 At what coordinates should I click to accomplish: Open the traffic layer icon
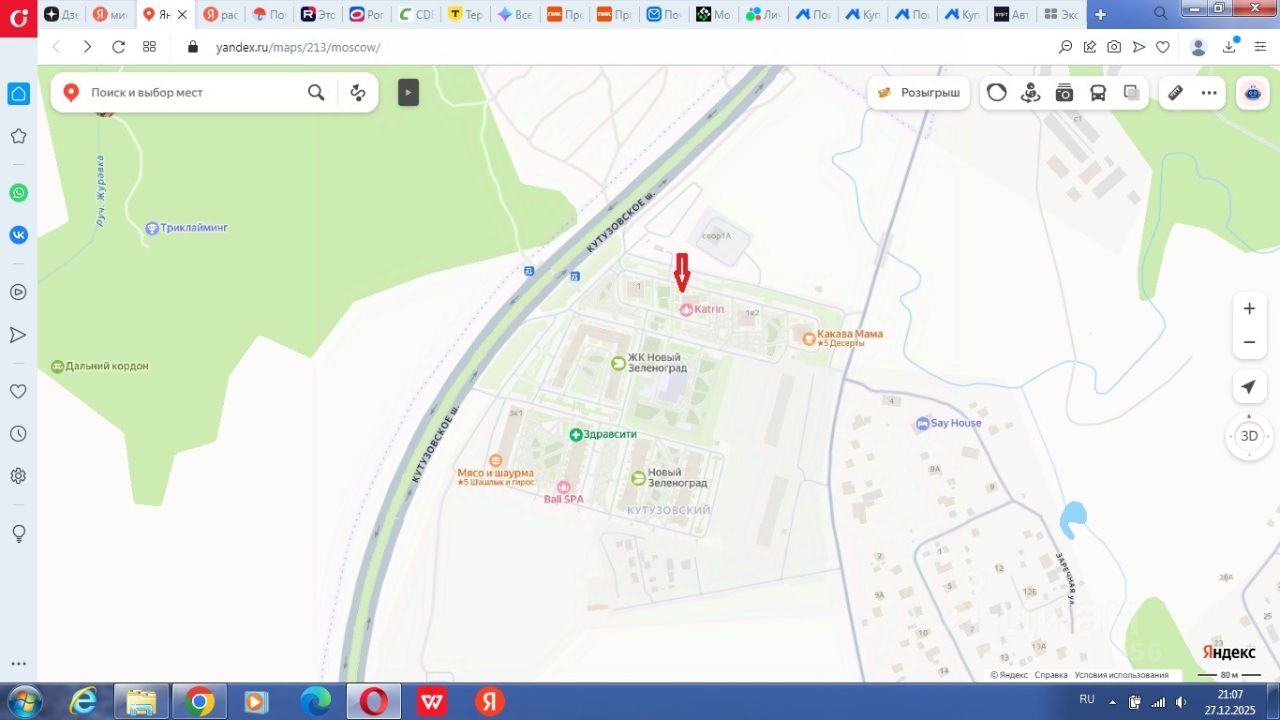[997, 93]
